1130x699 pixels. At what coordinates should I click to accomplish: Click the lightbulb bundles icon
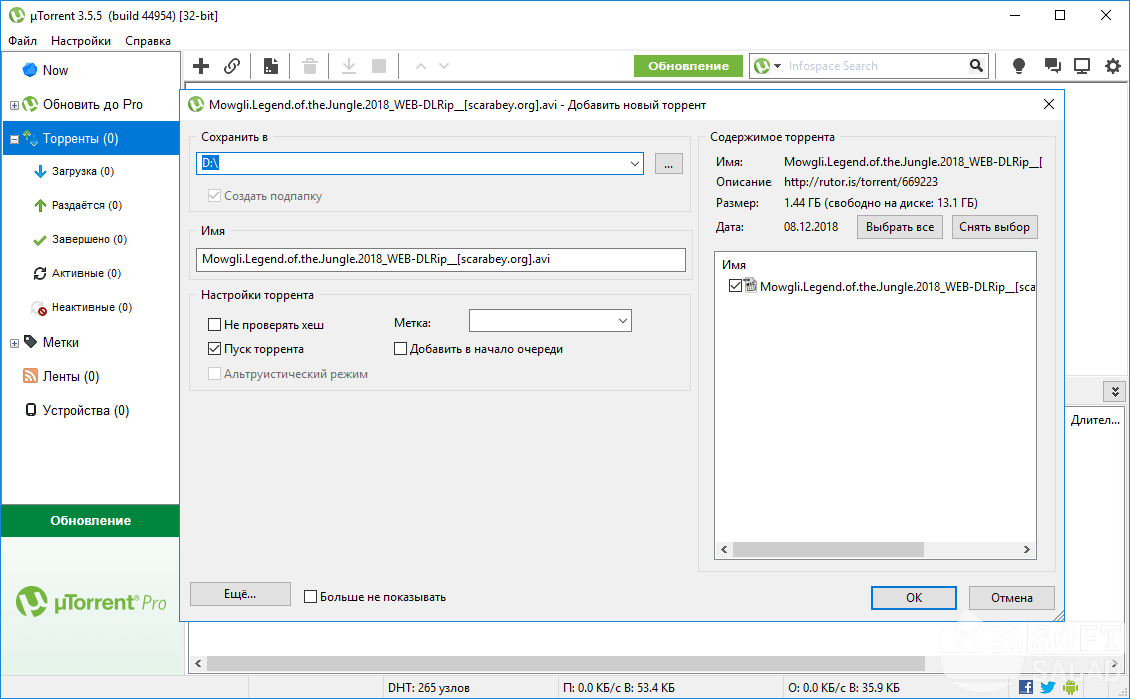tap(1018, 66)
